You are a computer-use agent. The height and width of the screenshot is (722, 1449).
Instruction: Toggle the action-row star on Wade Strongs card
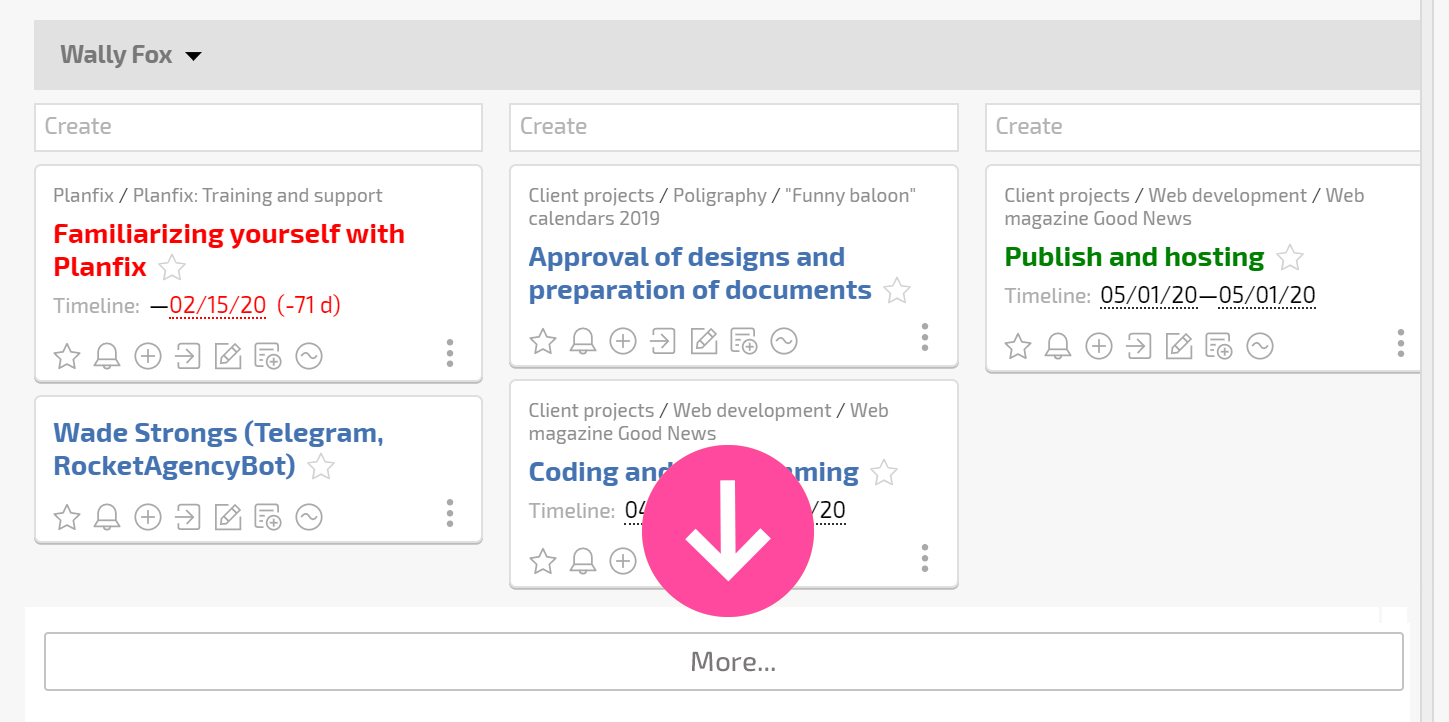coord(67,517)
